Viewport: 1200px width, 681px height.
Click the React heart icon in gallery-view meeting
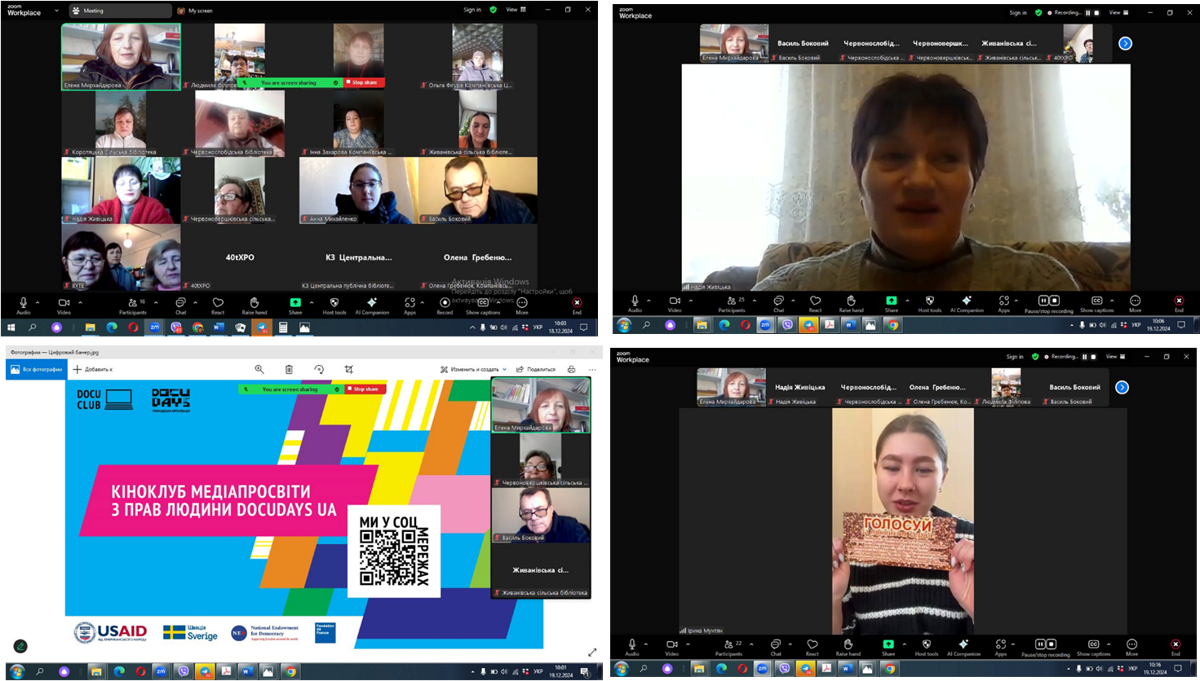[217, 302]
